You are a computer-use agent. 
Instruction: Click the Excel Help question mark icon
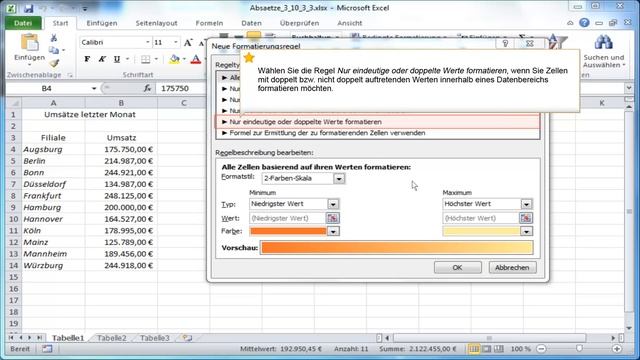pos(584,23)
